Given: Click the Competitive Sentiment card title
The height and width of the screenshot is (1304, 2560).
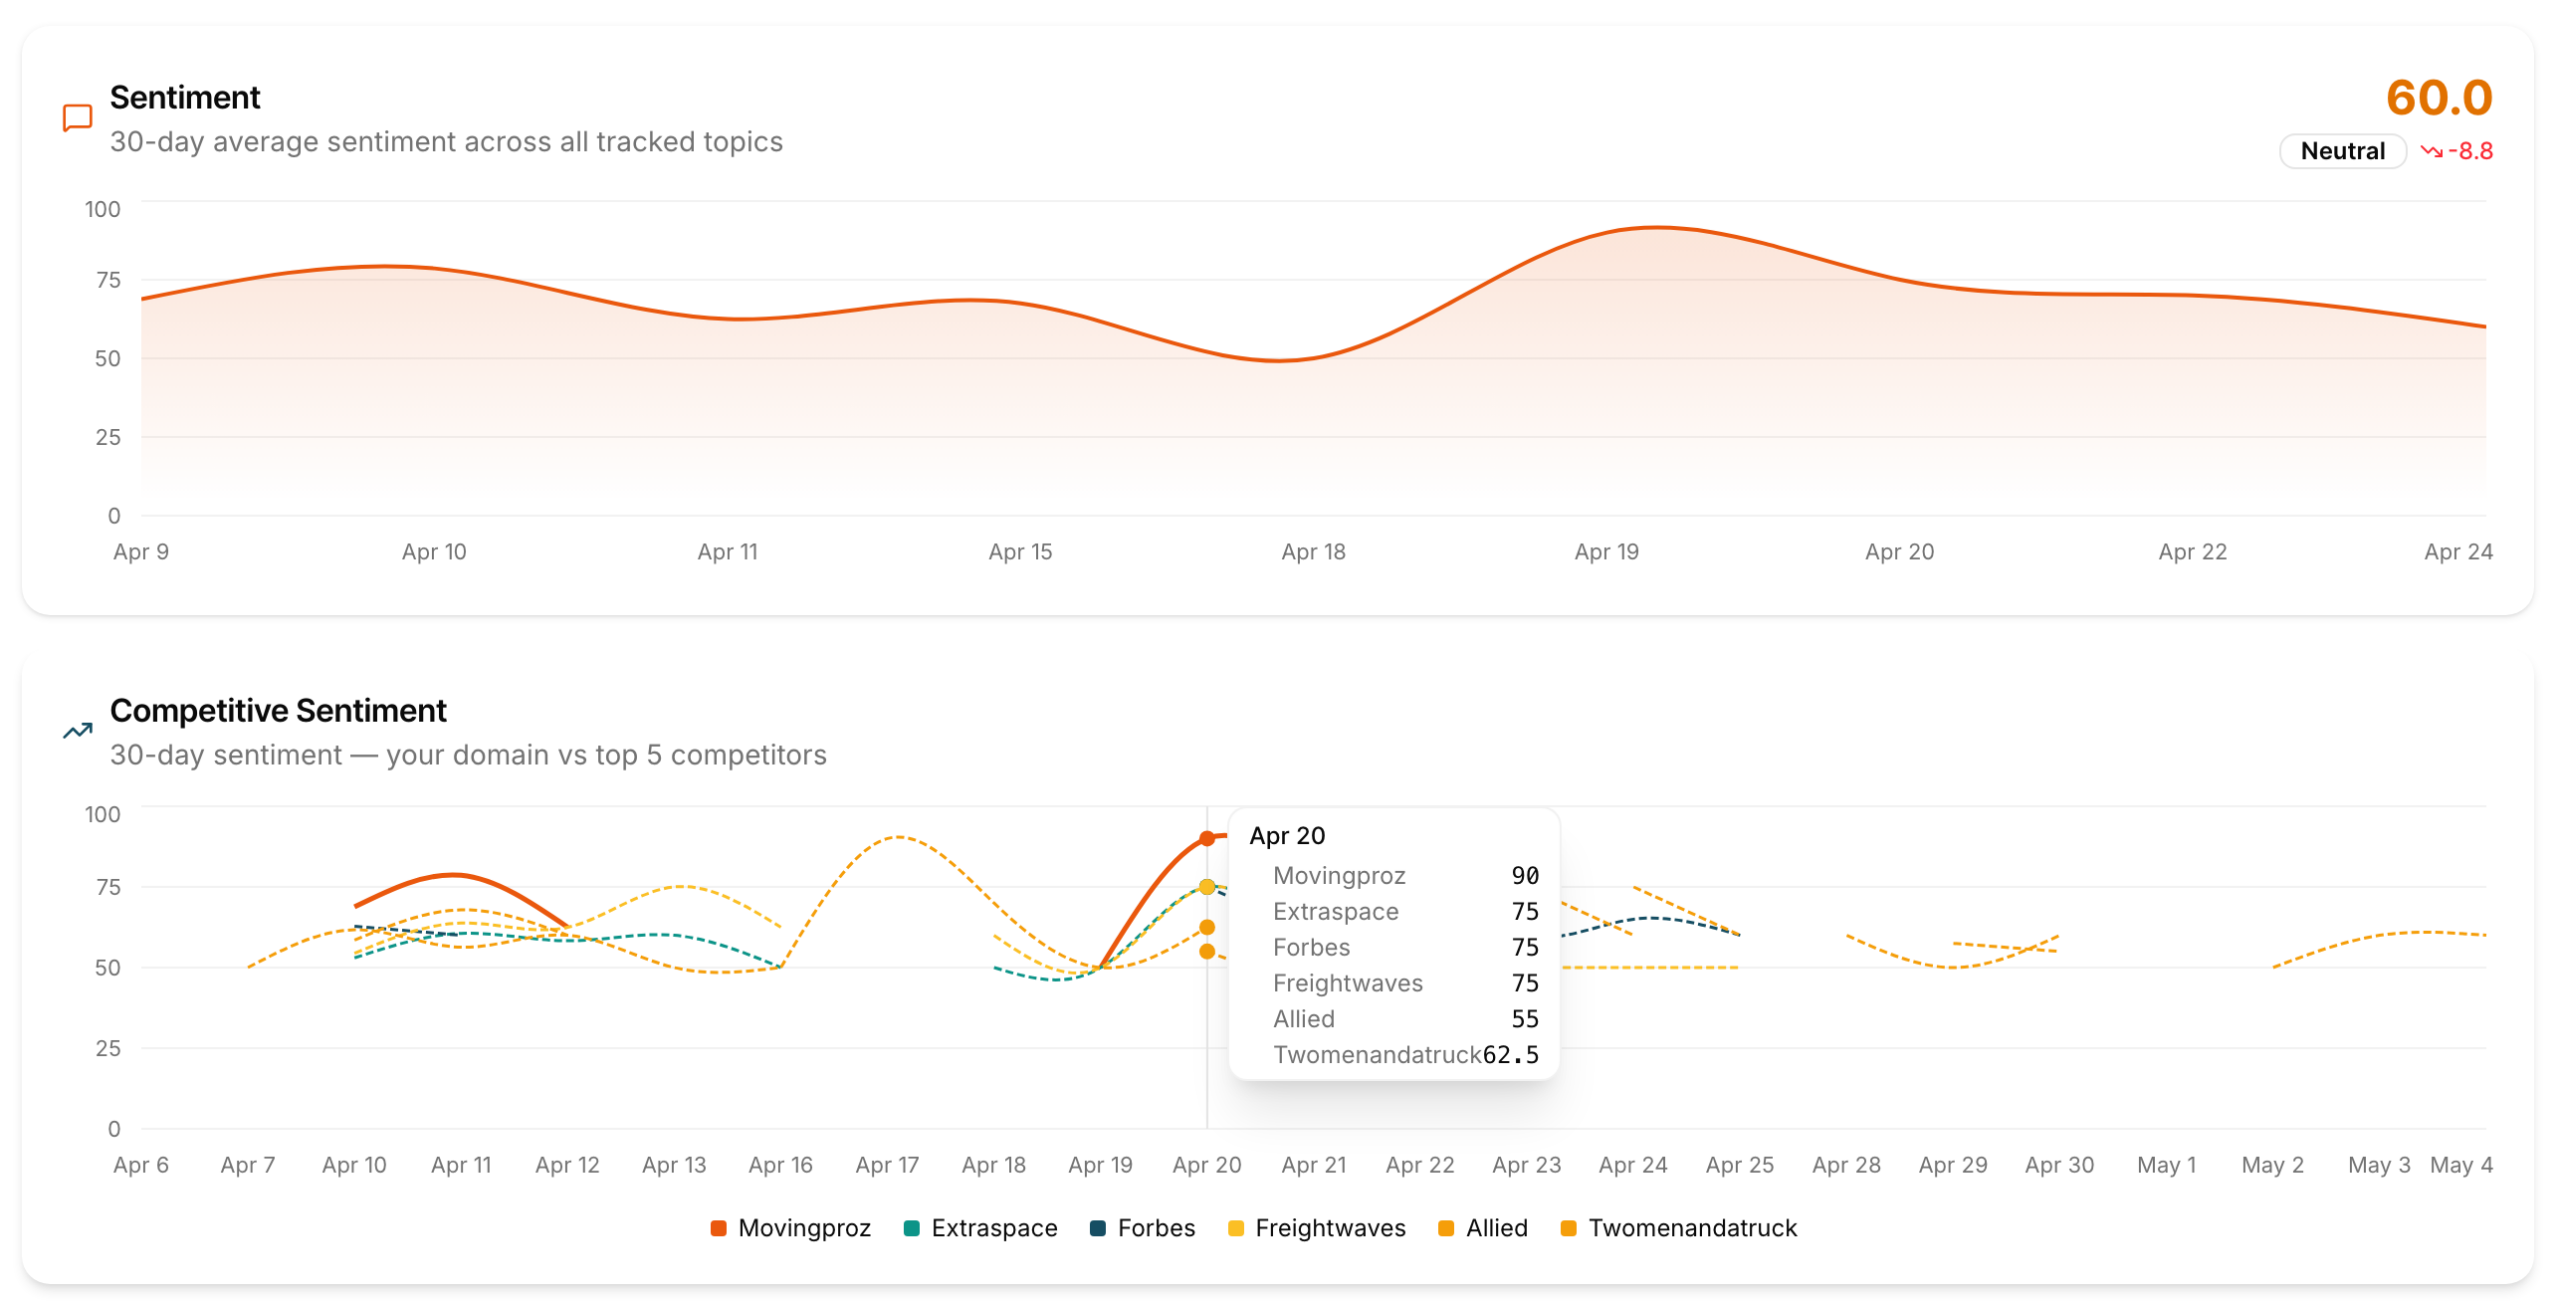Looking at the screenshot, I should pos(278,711).
